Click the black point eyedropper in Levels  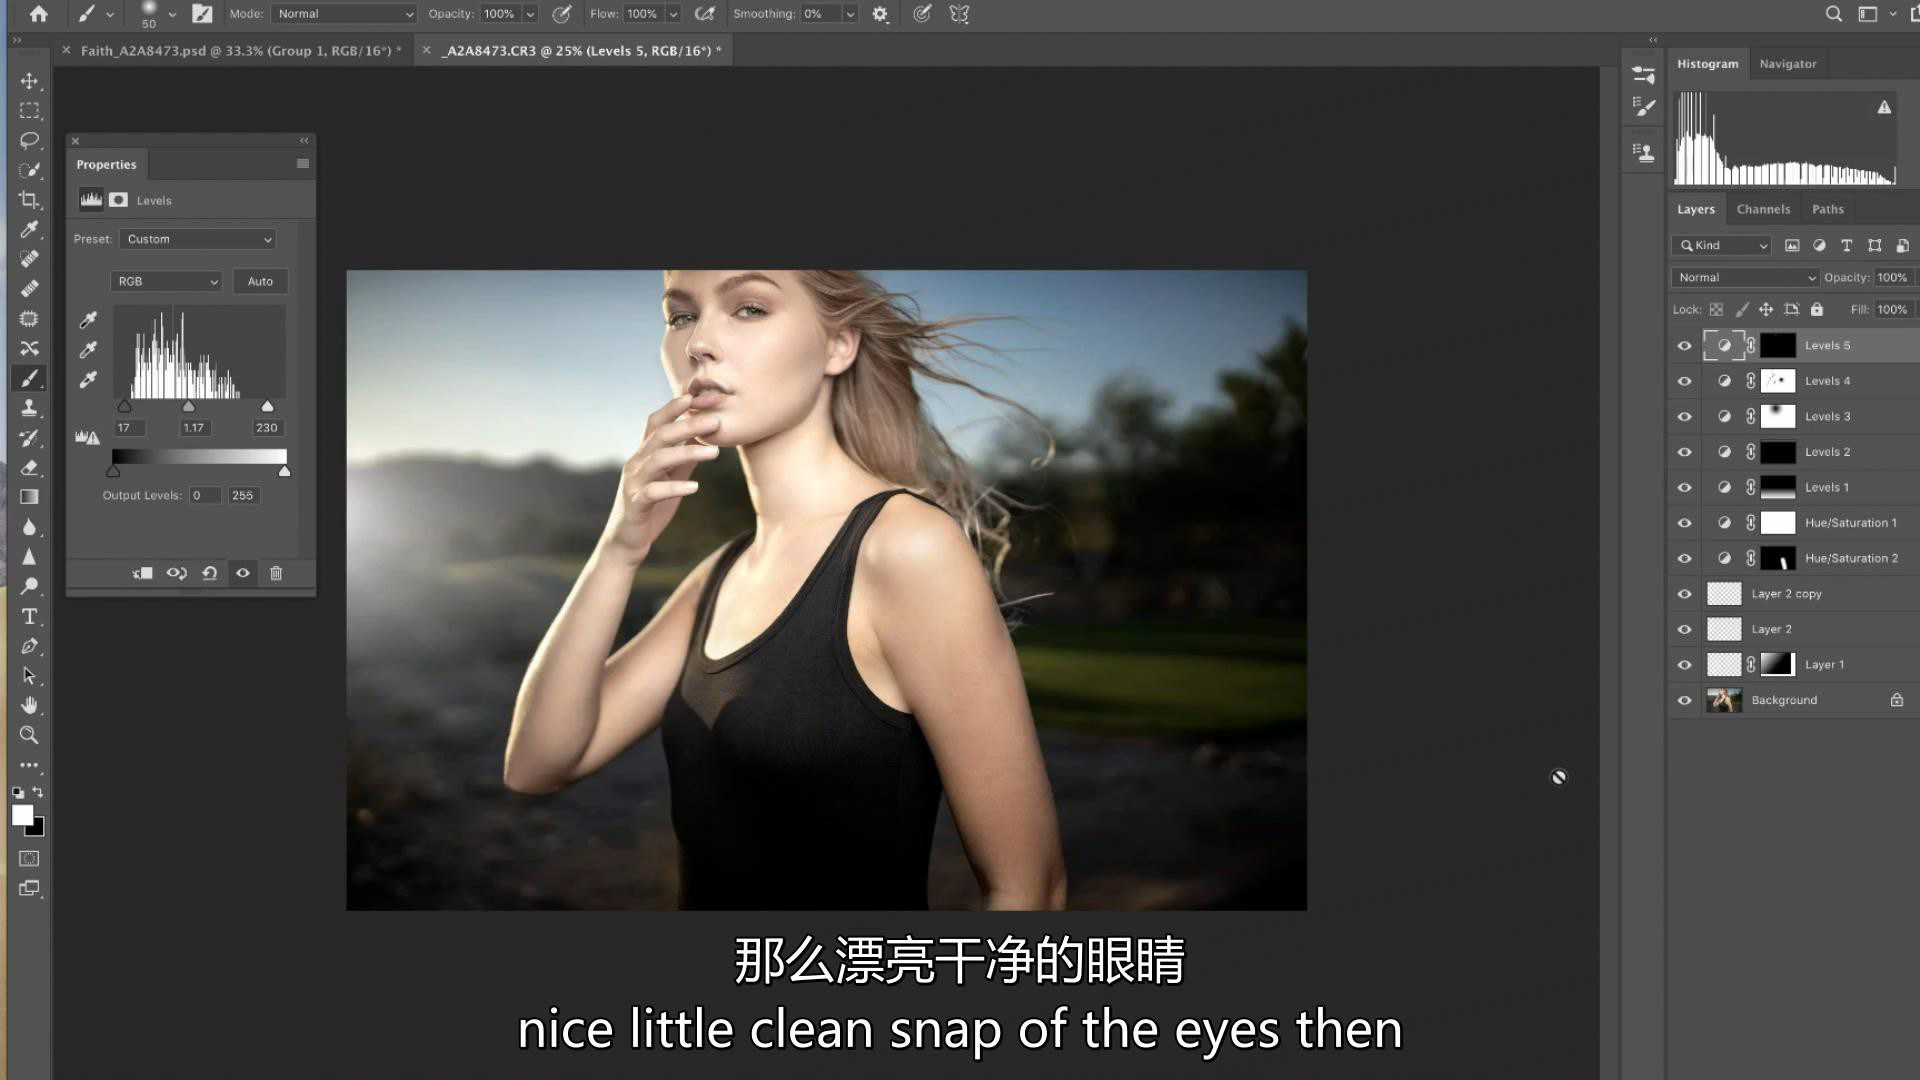pyautogui.click(x=88, y=320)
